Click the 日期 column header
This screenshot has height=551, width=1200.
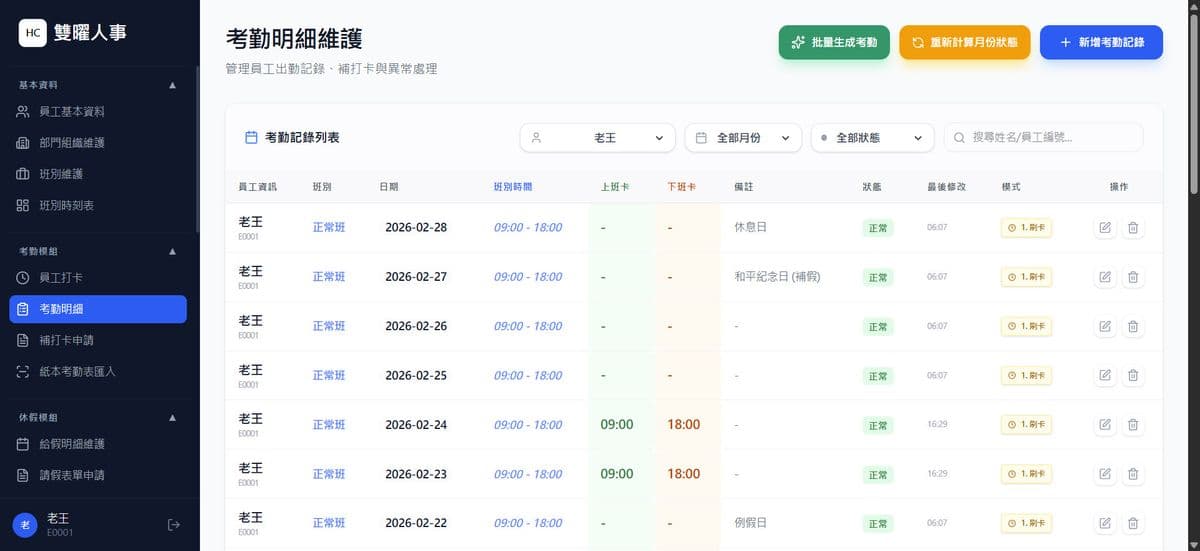coord(389,187)
